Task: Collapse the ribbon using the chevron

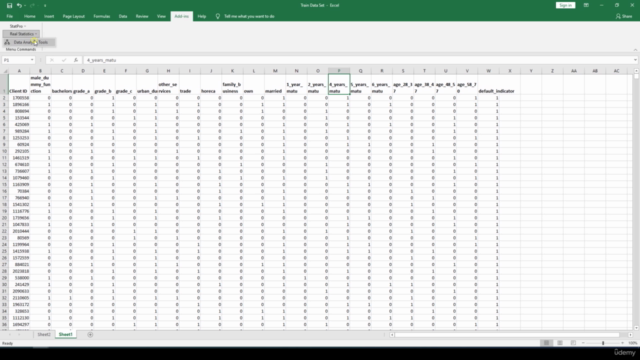Action: pos(635,50)
